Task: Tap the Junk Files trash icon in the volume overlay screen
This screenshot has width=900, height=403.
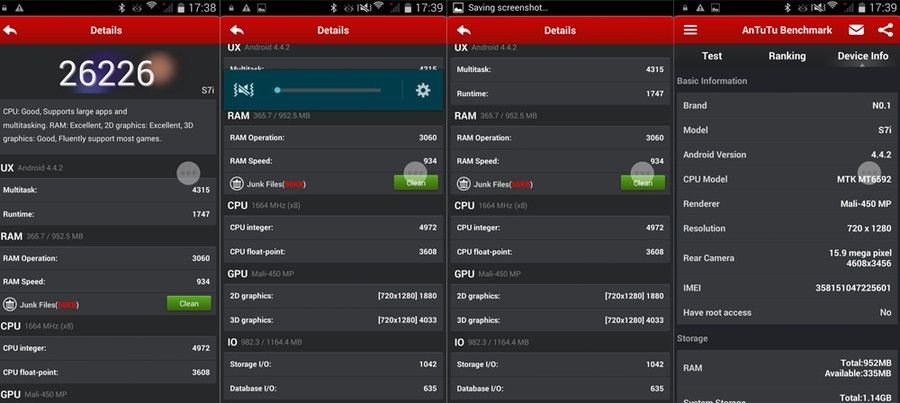Action: (236, 184)
